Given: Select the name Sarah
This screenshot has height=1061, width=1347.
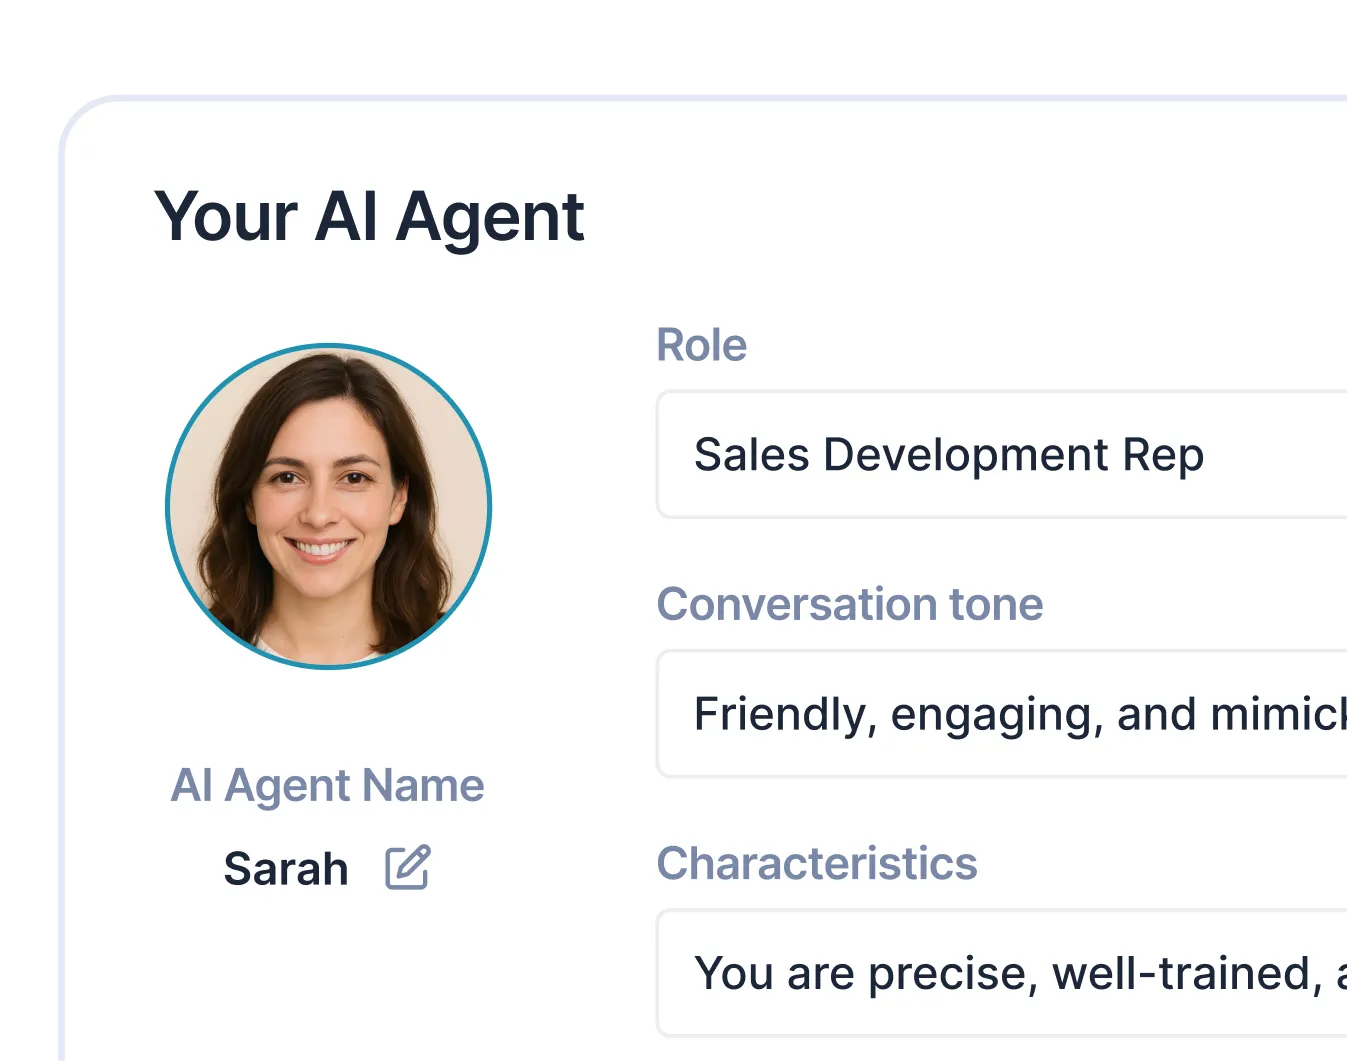Looking at the screenshot, I should (x=285, y=868).
